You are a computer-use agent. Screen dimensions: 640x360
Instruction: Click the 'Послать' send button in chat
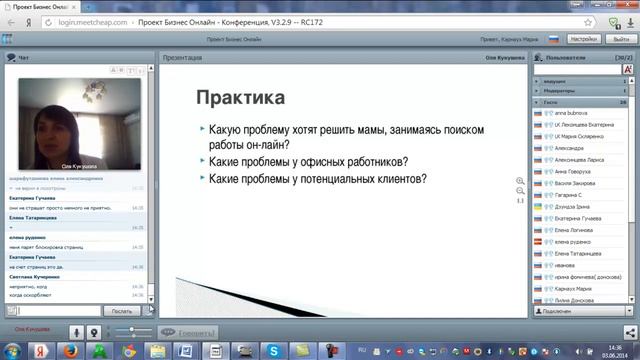[122, 311]
